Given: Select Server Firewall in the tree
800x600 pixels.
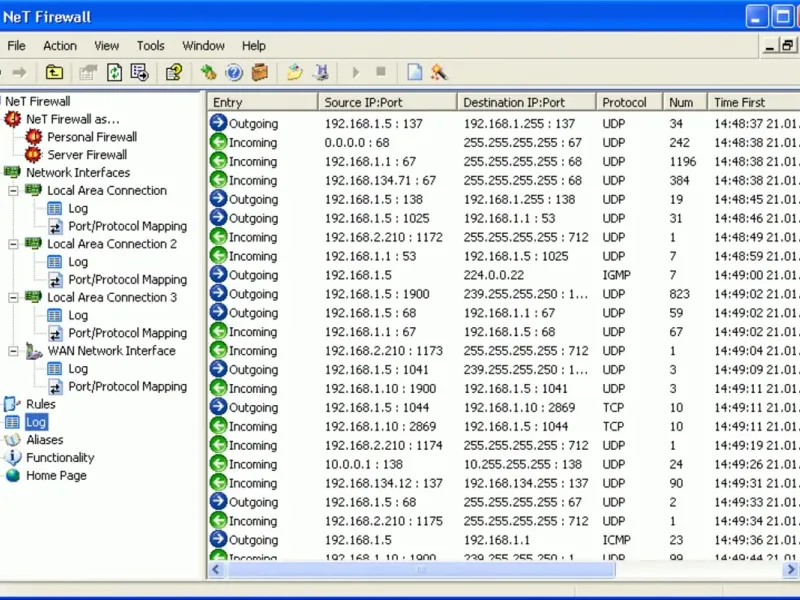Looking at the screenshot, I should click(87, 155).
